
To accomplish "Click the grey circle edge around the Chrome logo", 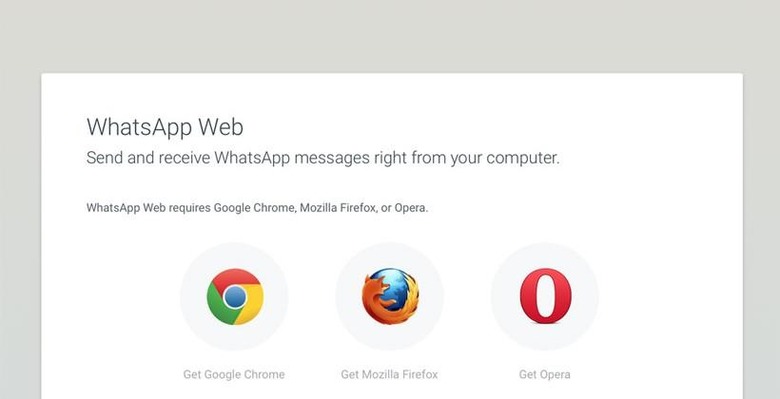I will pos(185,297).
